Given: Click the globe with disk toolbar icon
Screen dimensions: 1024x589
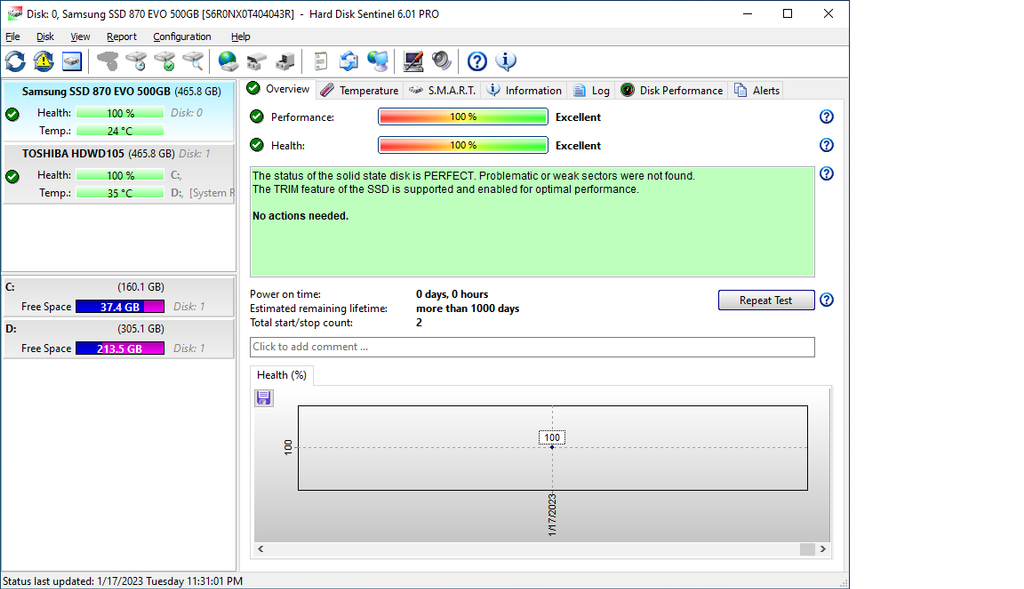Looking at the screenshot, I should coord(229,62).
